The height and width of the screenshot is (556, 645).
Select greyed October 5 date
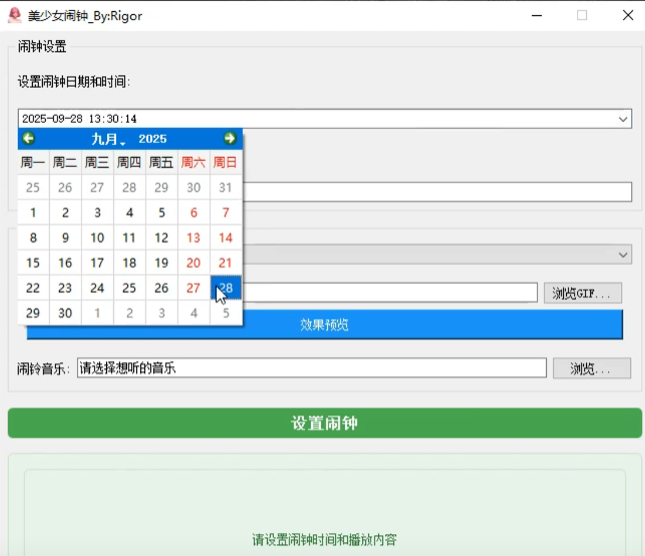[x=226, y=313]
